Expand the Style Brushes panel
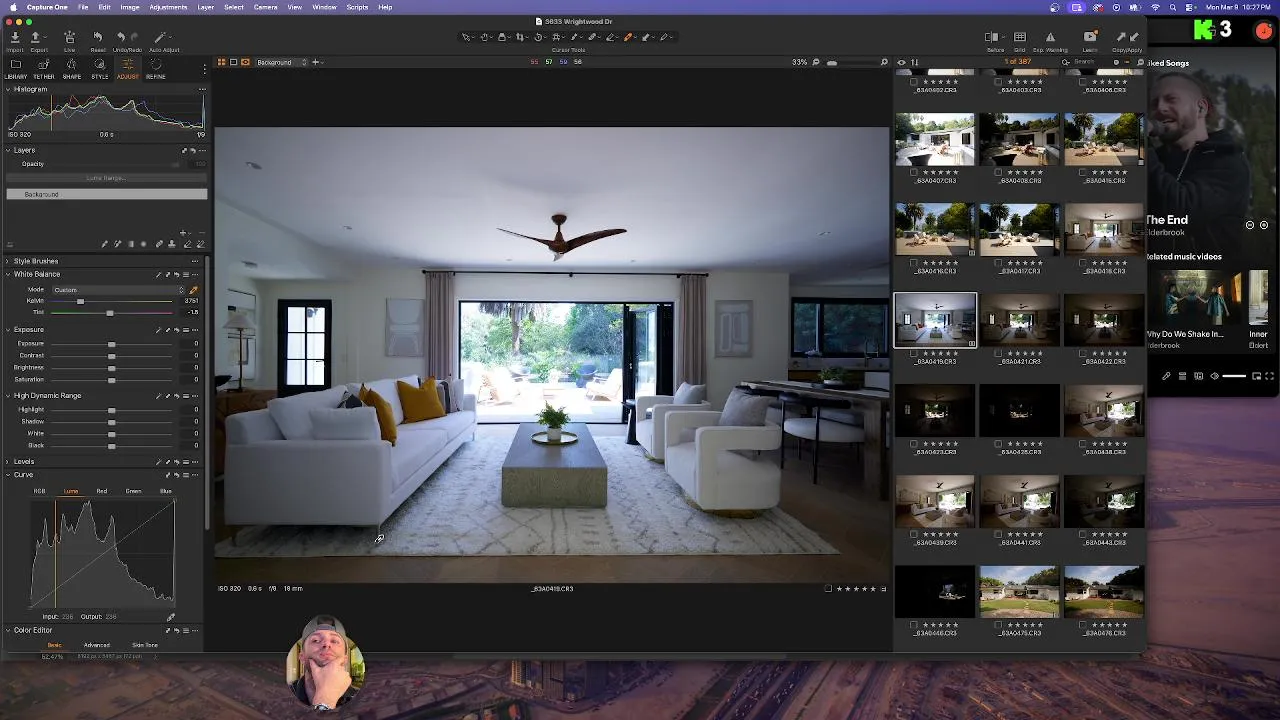Screen dimensions: 1280x720 [x=8, y=261]
